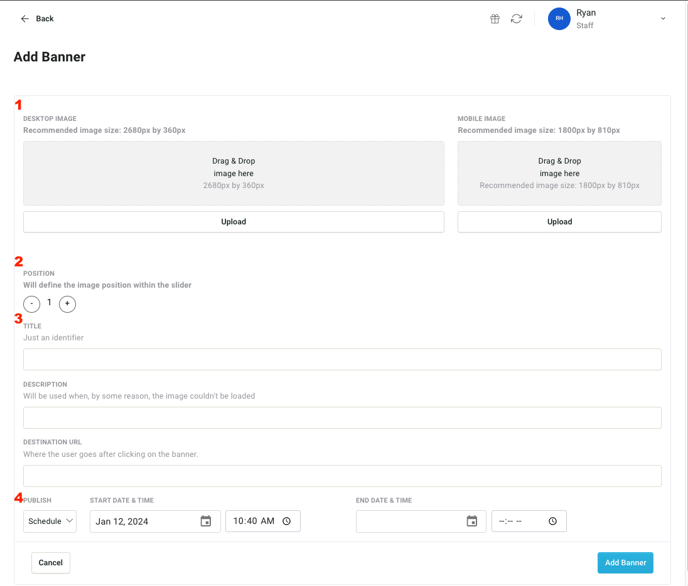Screen dimensions: 688x586
Task: Click the refresh sync icon
Action: point(517,19)
